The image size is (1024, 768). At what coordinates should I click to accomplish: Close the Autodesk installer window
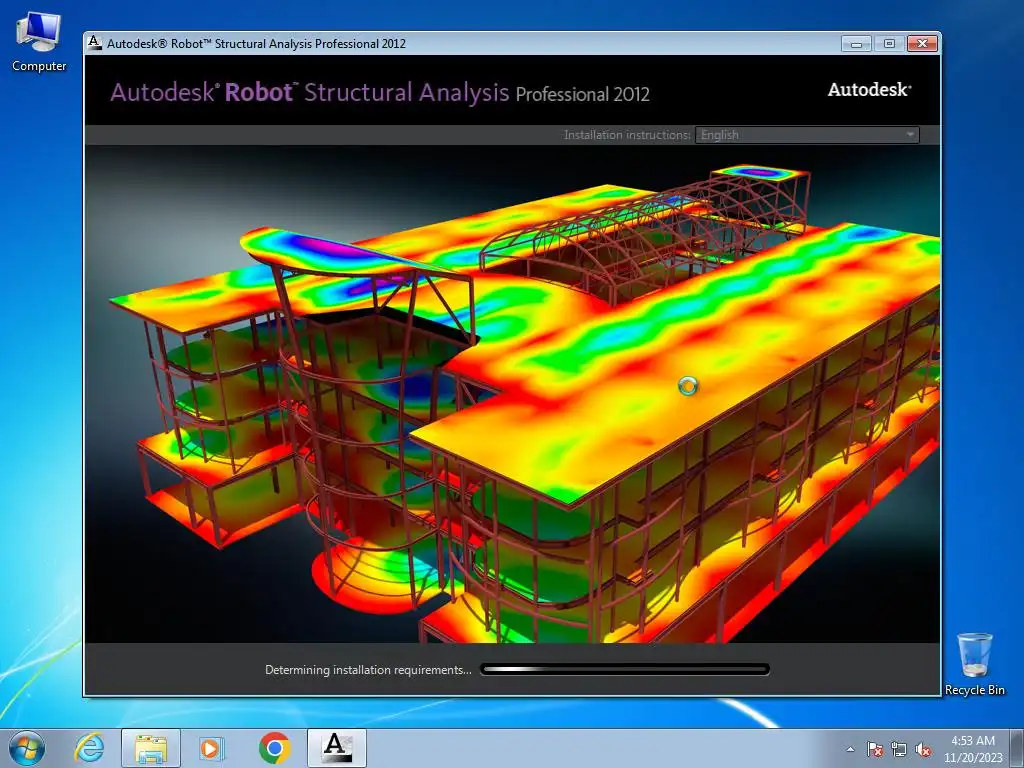(922, 43)
